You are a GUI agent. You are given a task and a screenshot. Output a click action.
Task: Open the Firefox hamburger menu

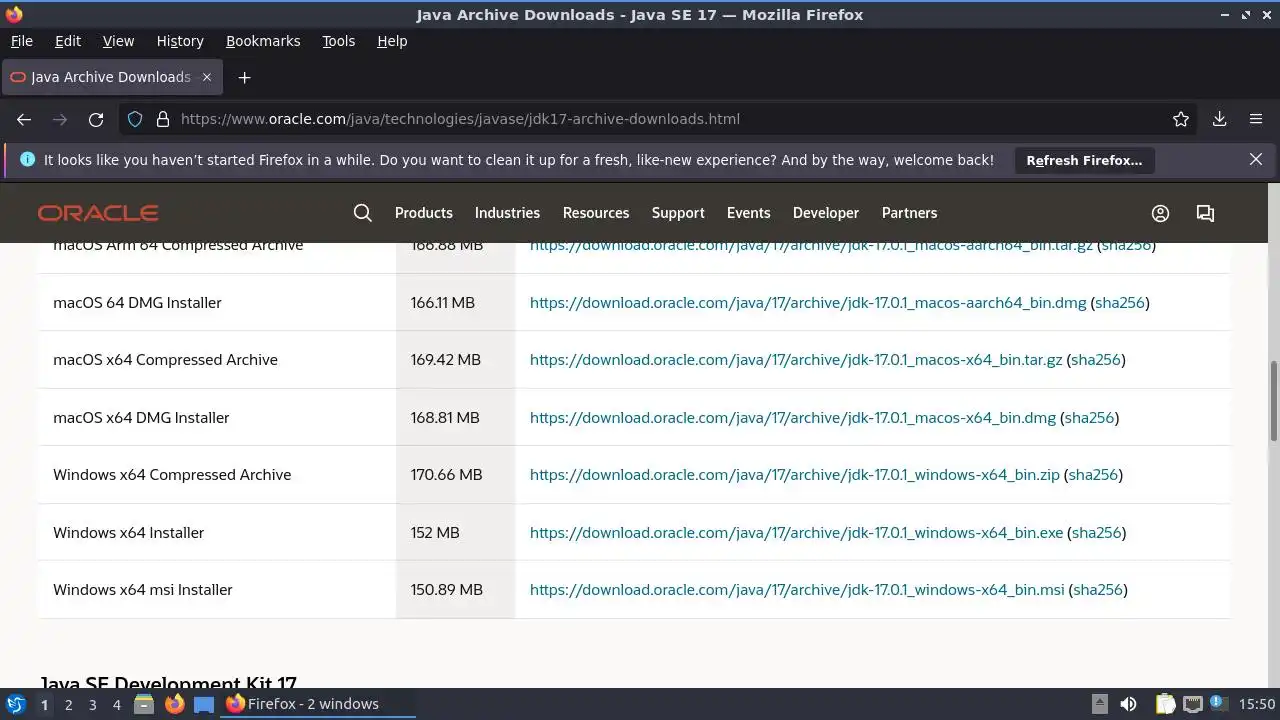(1256, 119)
